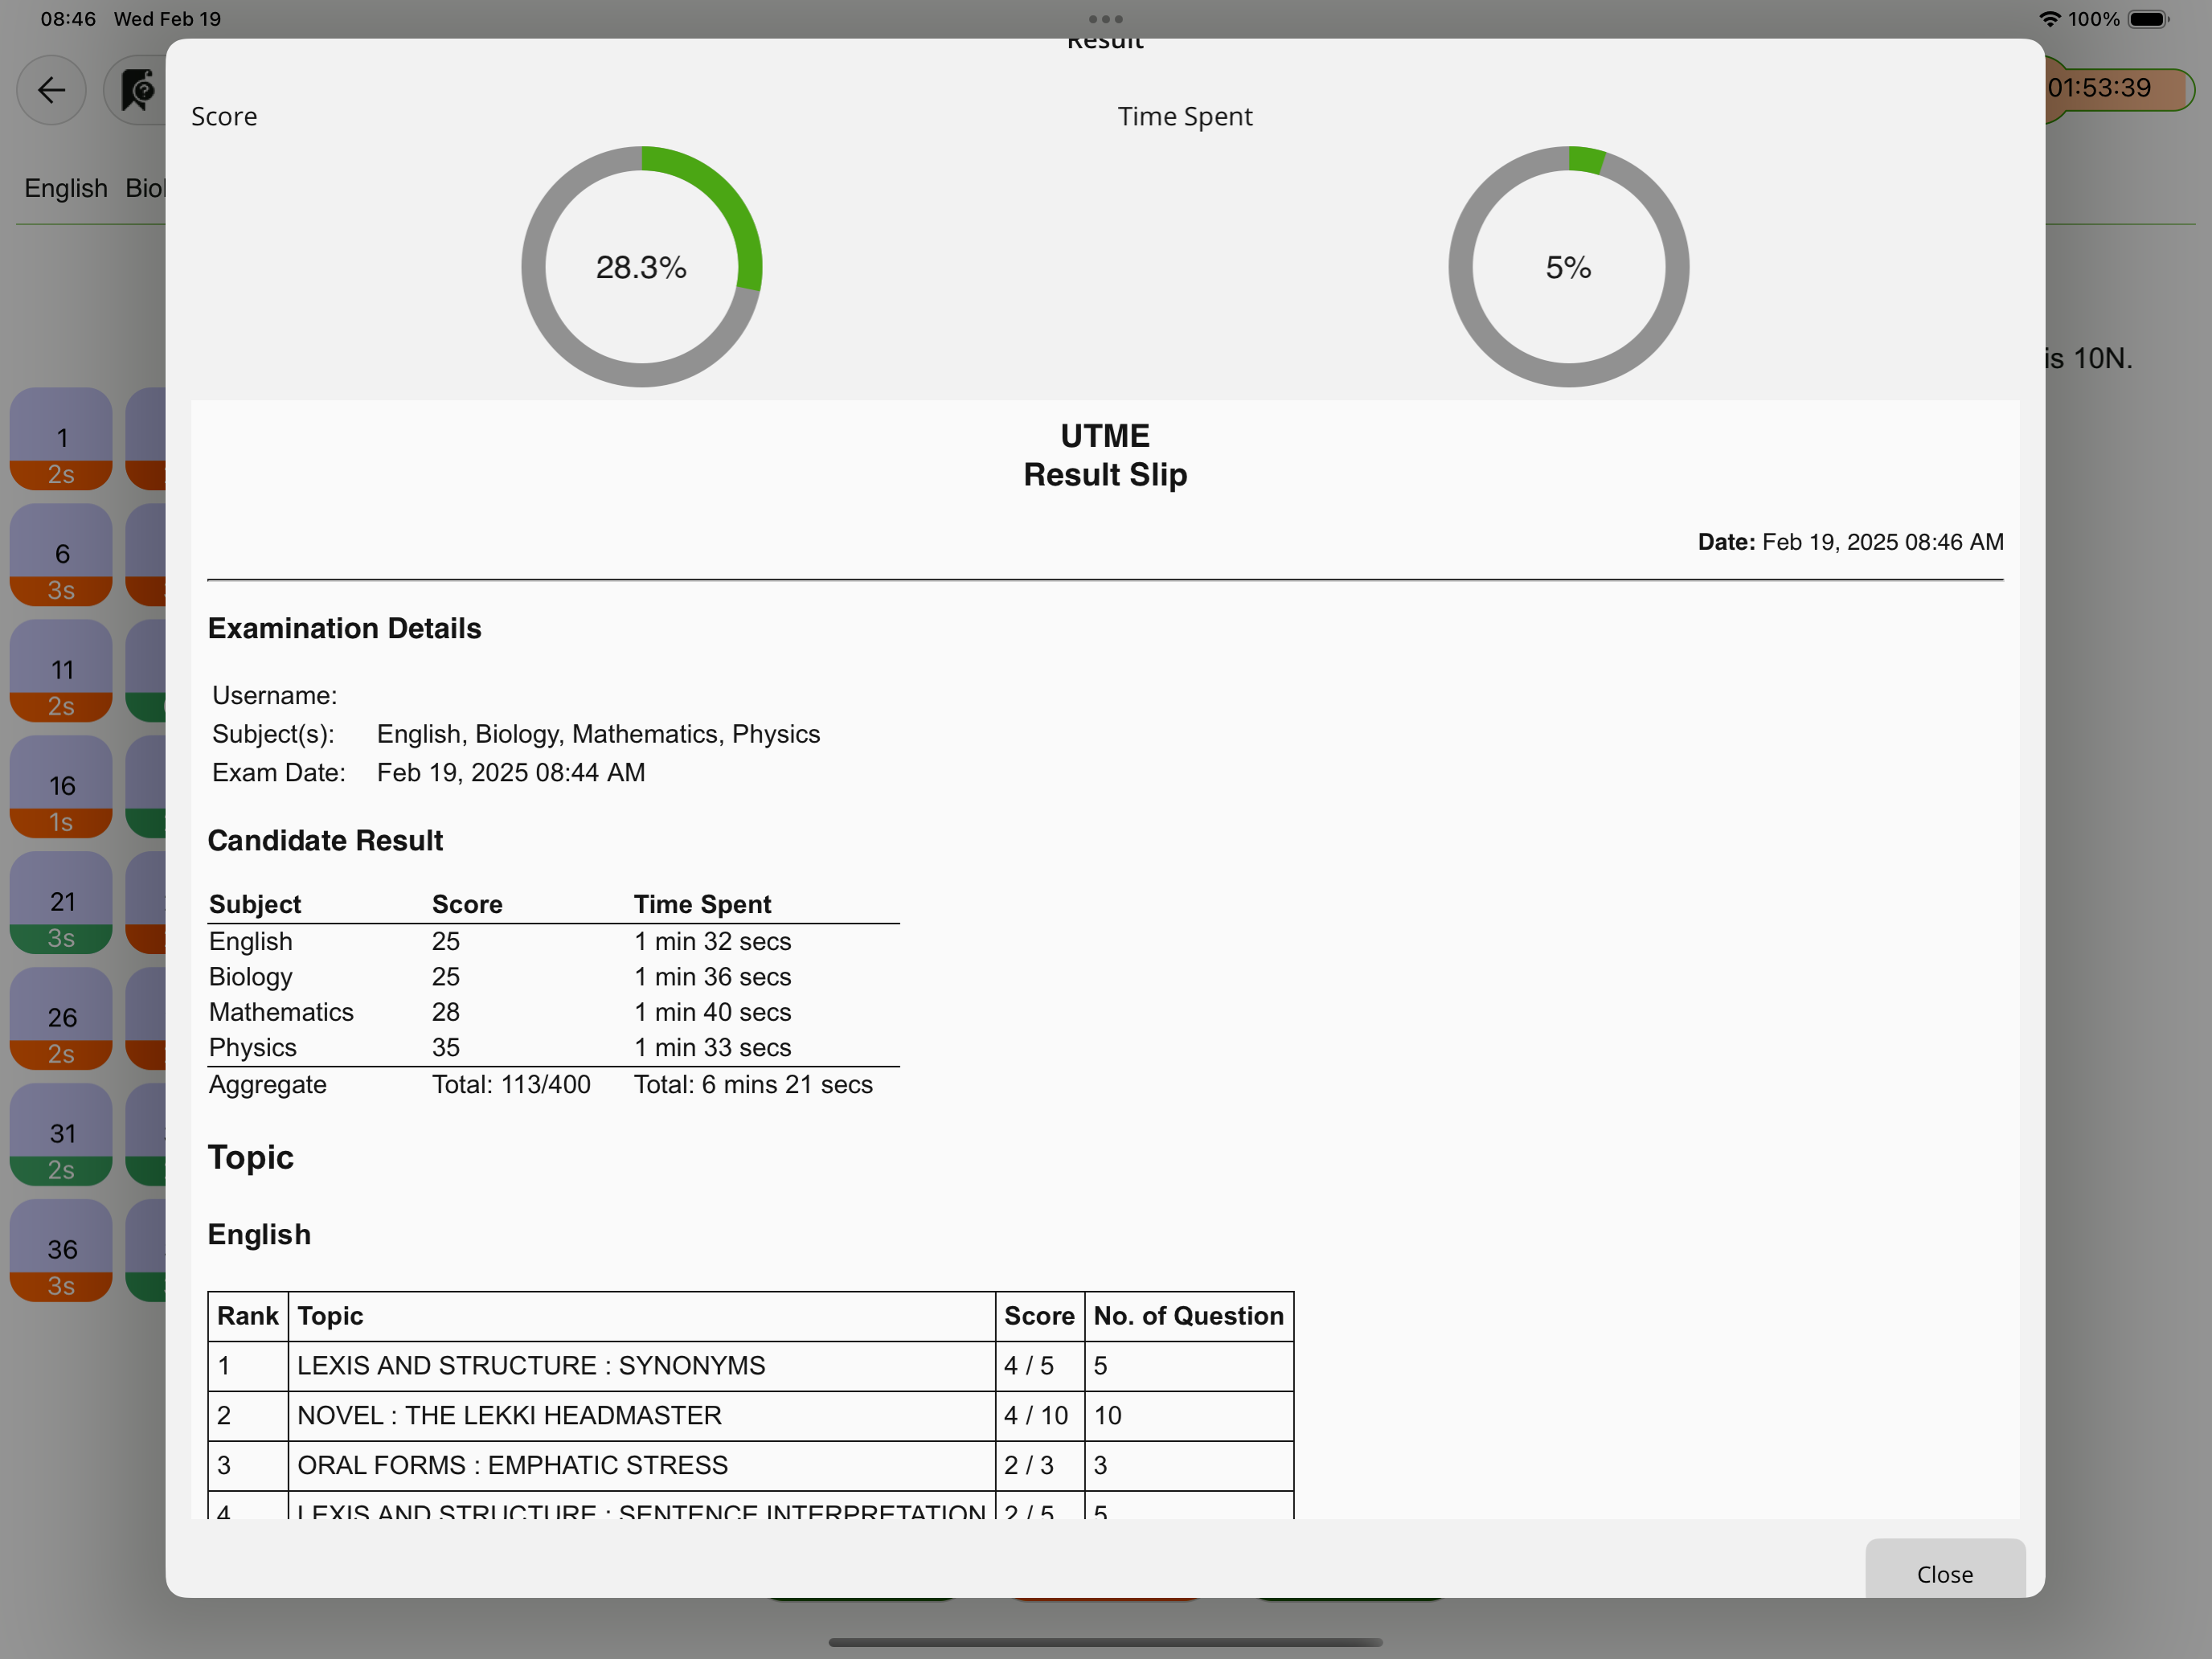Viewport: 2212px width, 1659px height.
Task: Switch to the English subject tab
Action: click(x=66, y=188)
